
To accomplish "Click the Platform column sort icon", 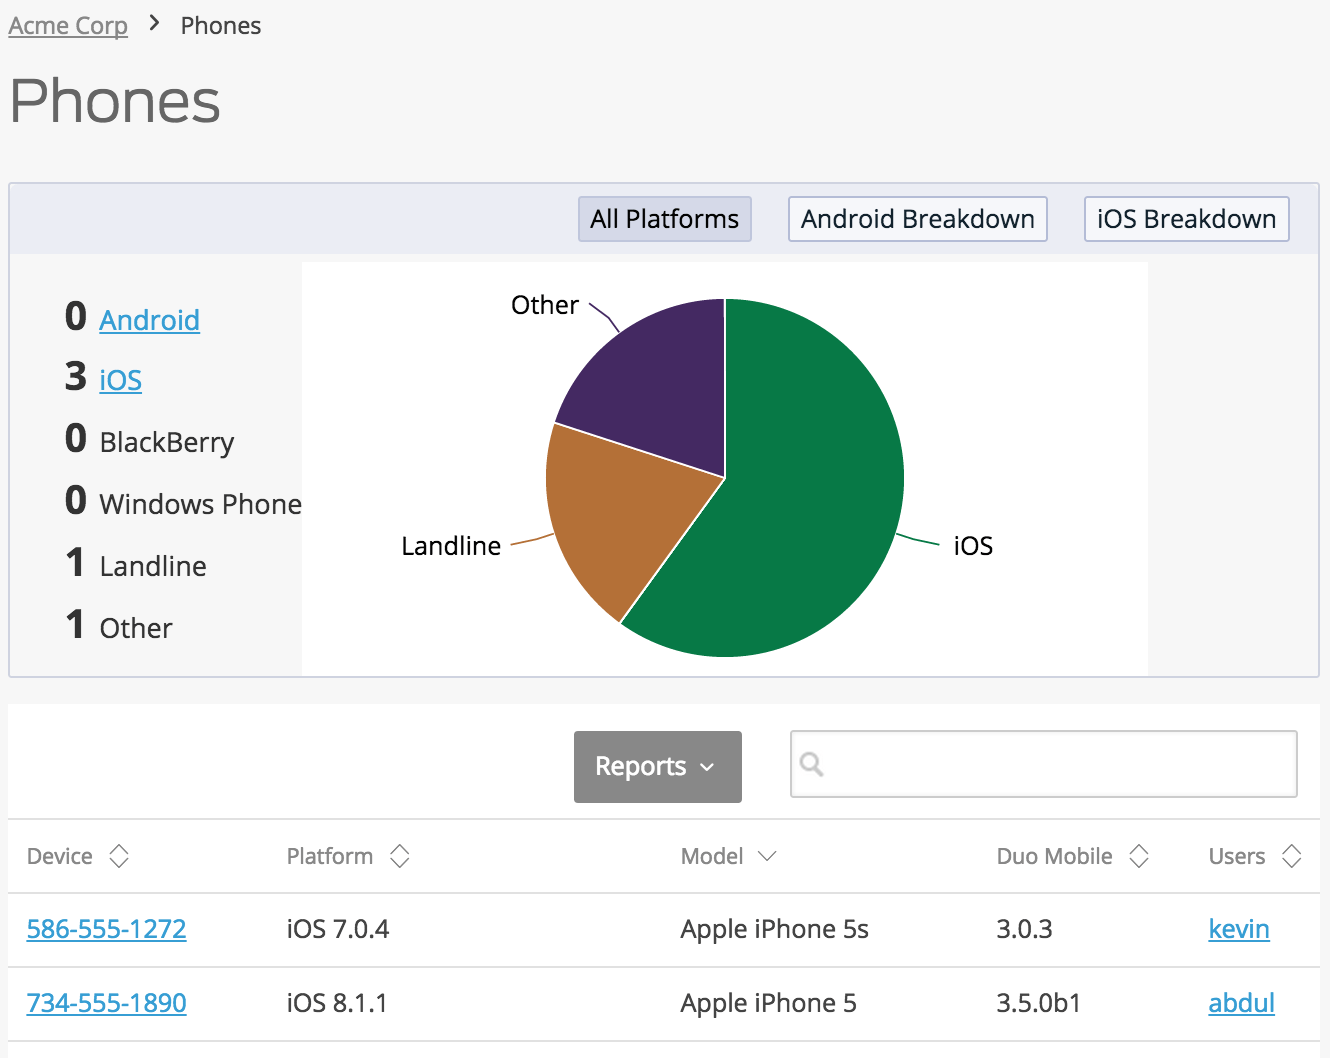I will [x=400, y=856].
